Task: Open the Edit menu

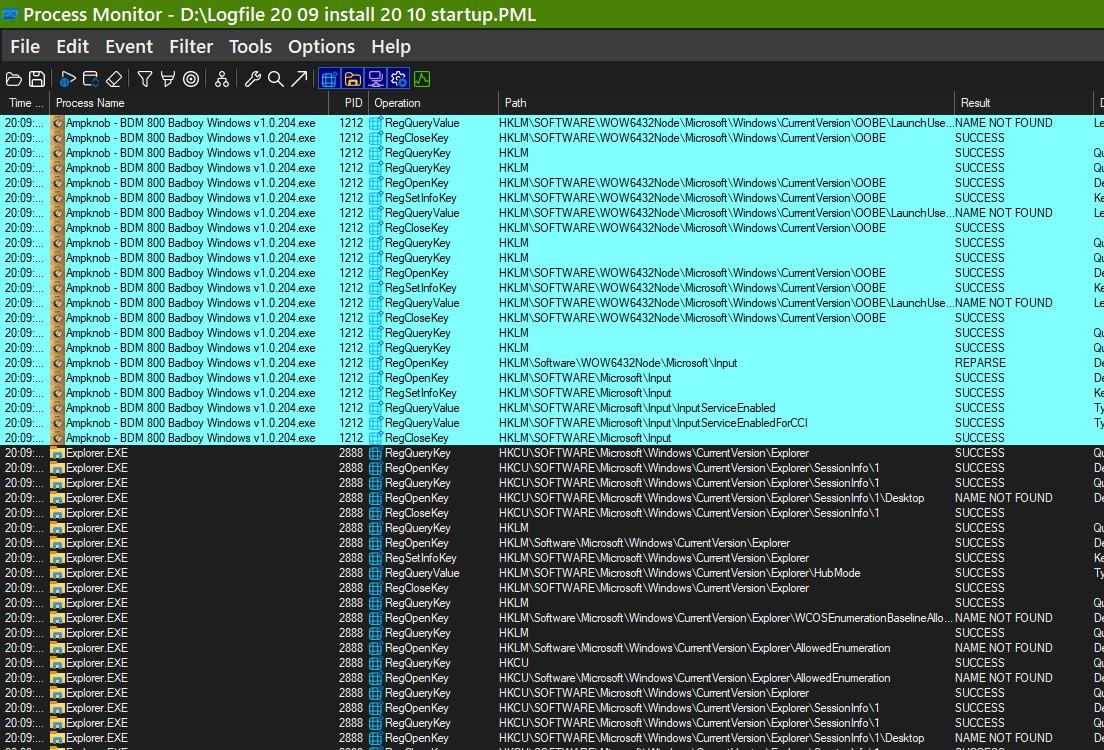Action: point(73,46)
